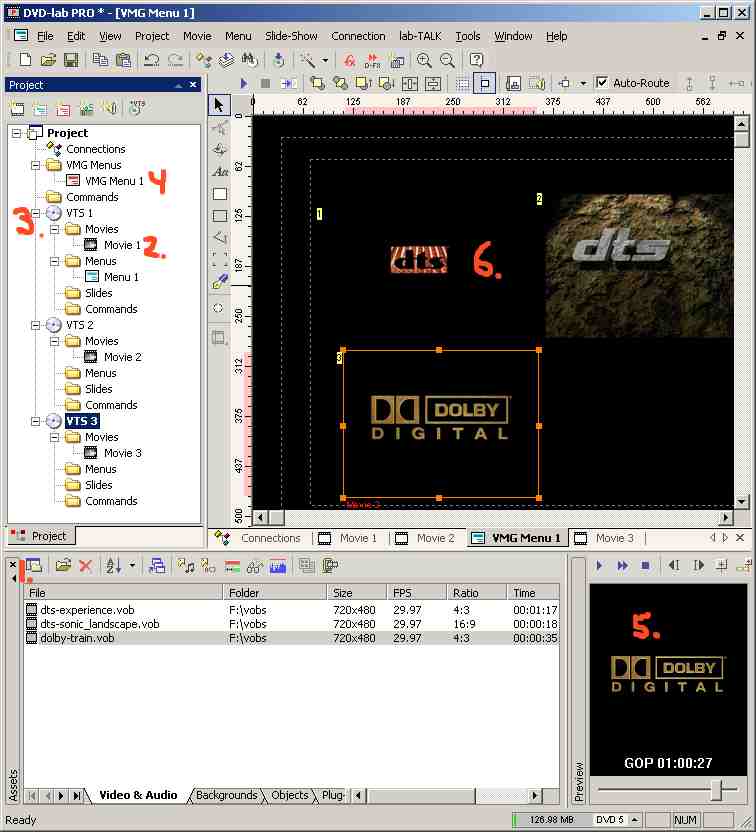Screen dimensions: 756x832
Task: Select the text tool in menu toolbox
Action: click(x=220, y=171)
